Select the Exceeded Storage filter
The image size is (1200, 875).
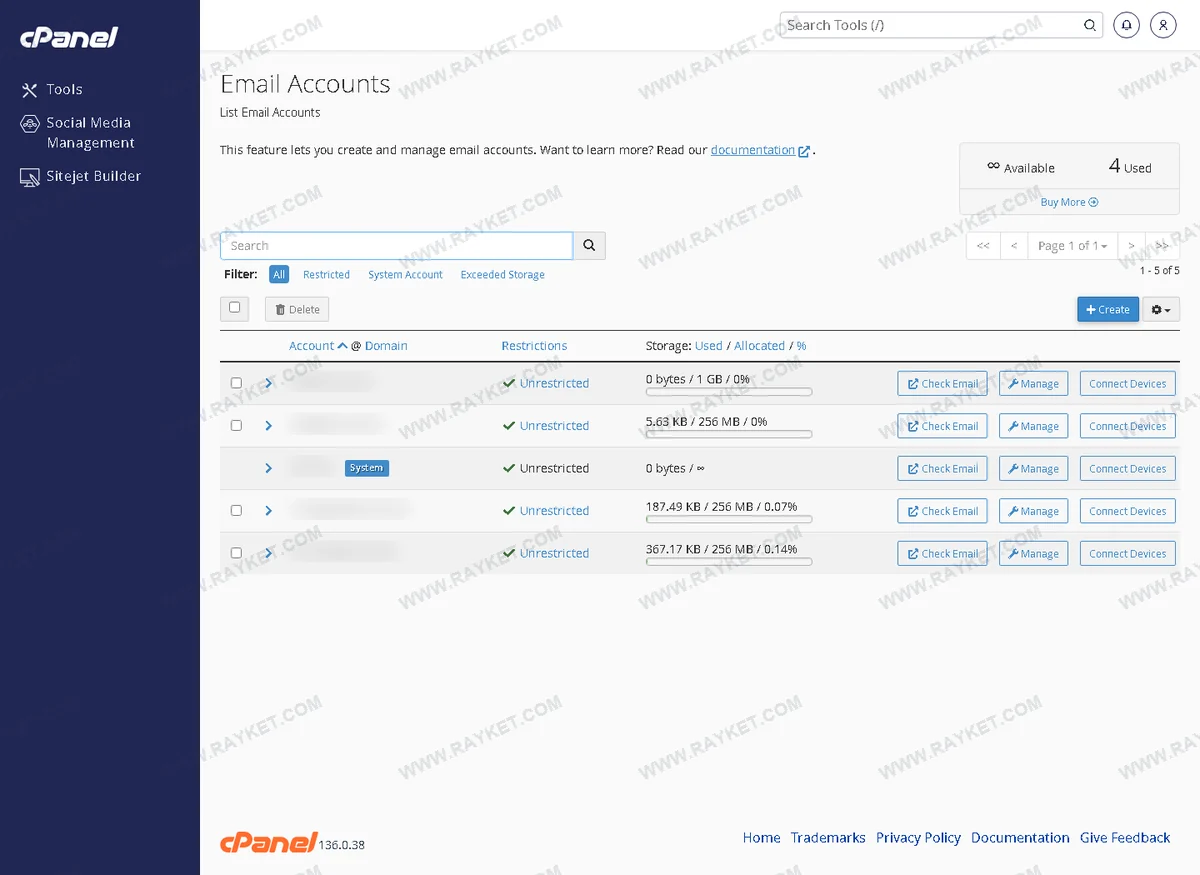(x=502, y=275)
